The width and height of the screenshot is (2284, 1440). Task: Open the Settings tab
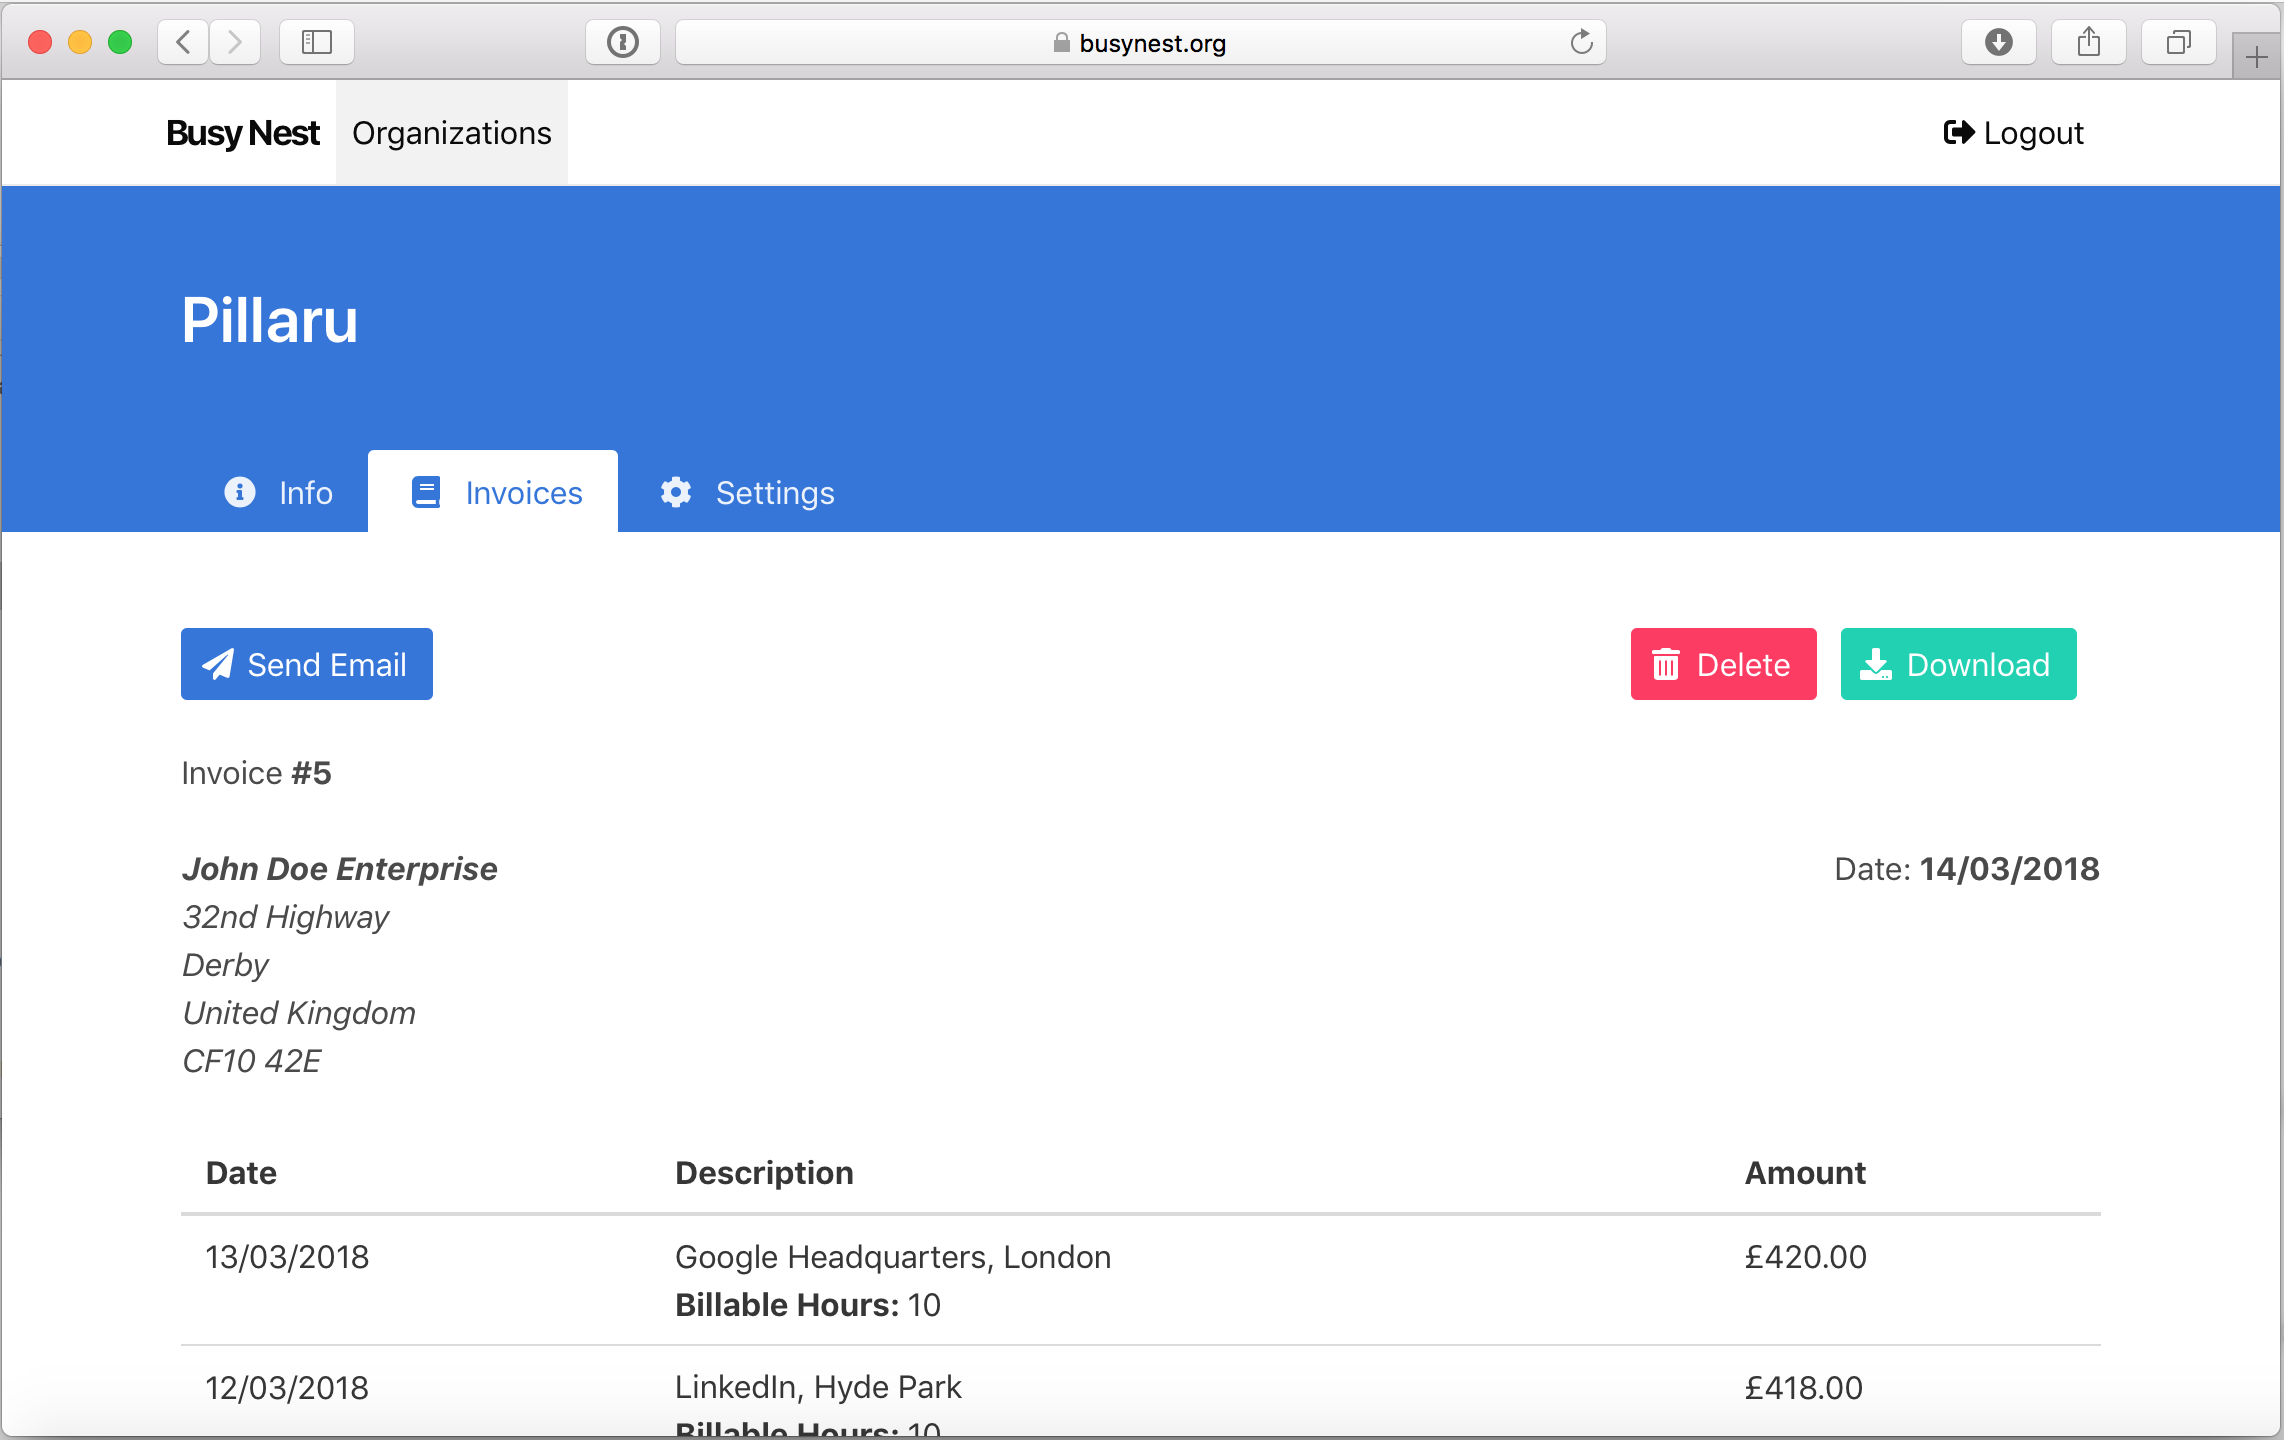point(747,492)
